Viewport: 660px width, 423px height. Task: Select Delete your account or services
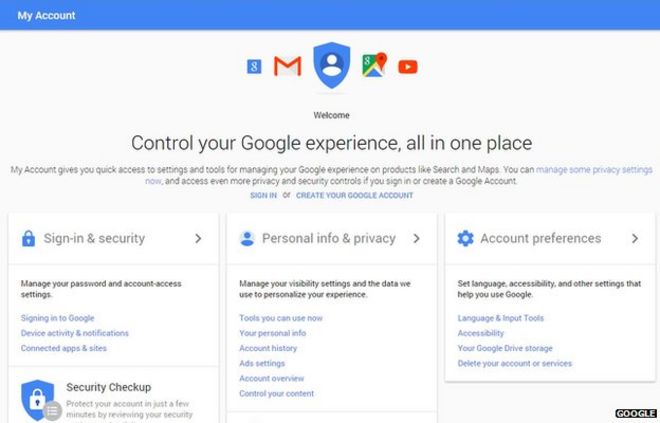coord(514,363)
